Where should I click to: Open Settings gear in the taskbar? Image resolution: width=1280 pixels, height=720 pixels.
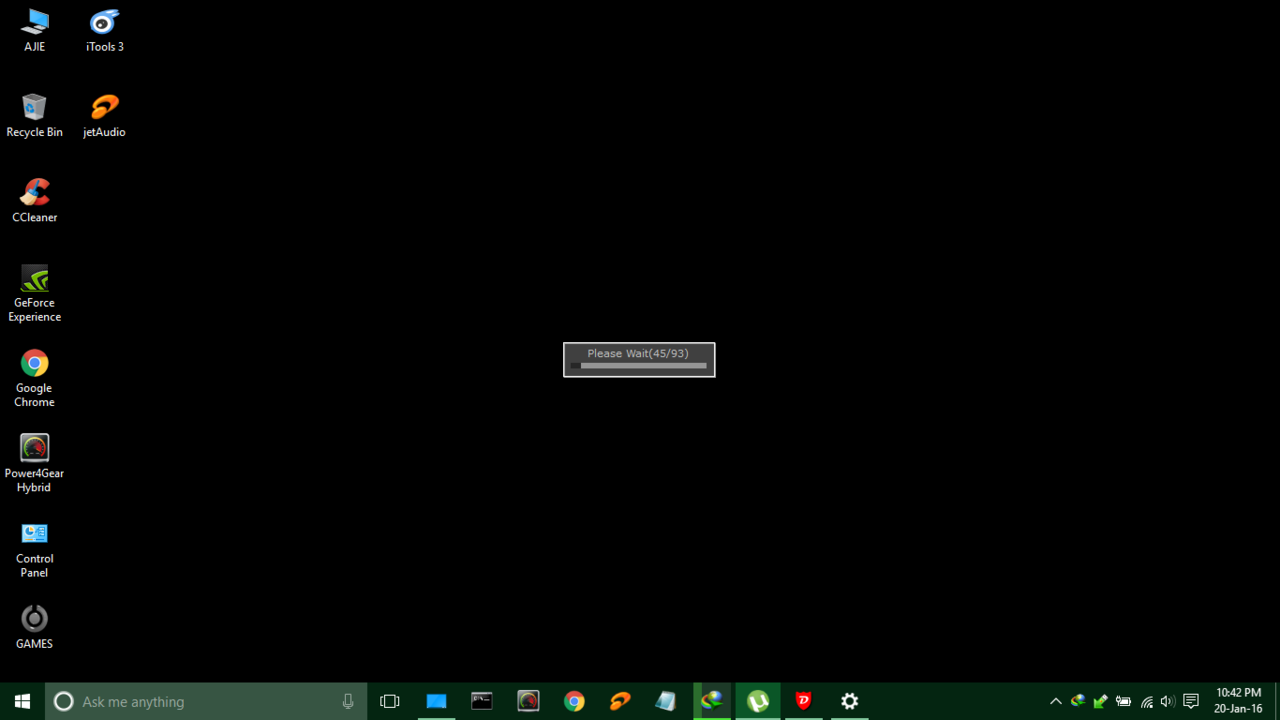tap(850, 701)
